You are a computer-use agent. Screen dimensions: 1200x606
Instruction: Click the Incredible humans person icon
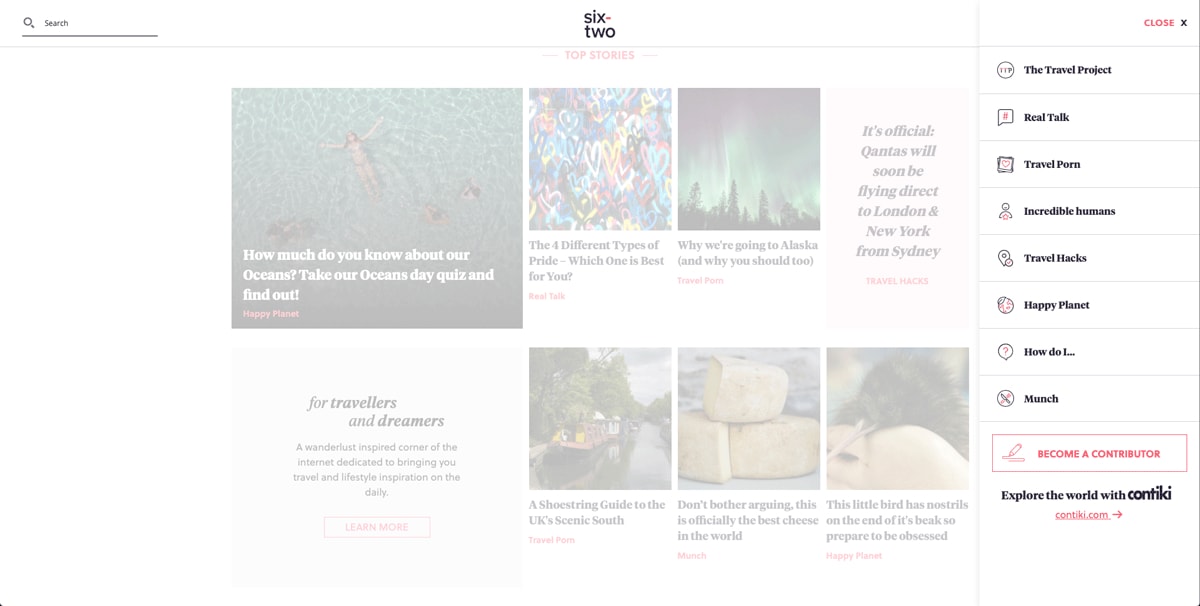1005,211
